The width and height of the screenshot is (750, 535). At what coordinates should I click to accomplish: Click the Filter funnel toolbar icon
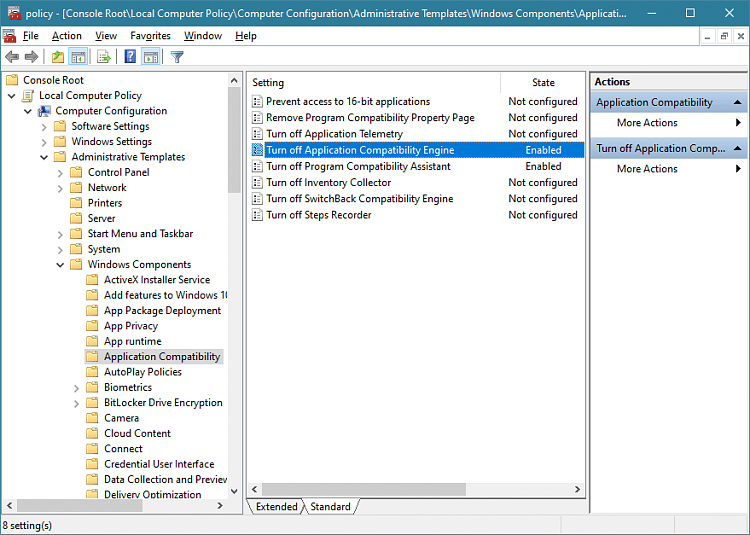(177, 57)
